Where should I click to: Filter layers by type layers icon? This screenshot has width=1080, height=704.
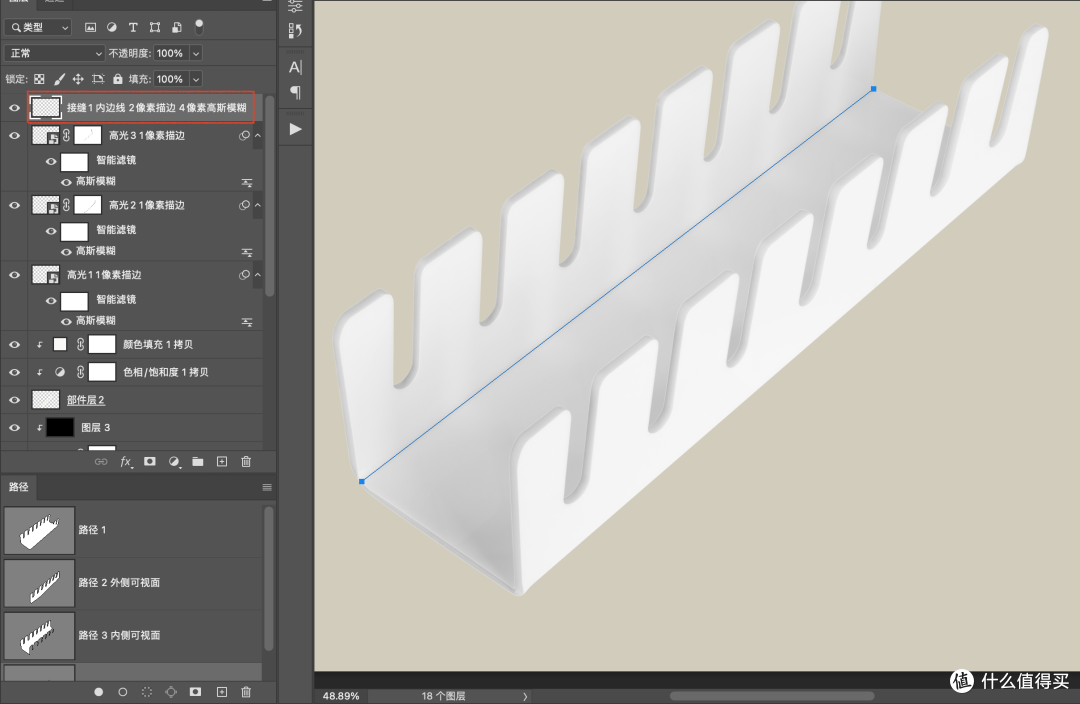tap(133, 28)
